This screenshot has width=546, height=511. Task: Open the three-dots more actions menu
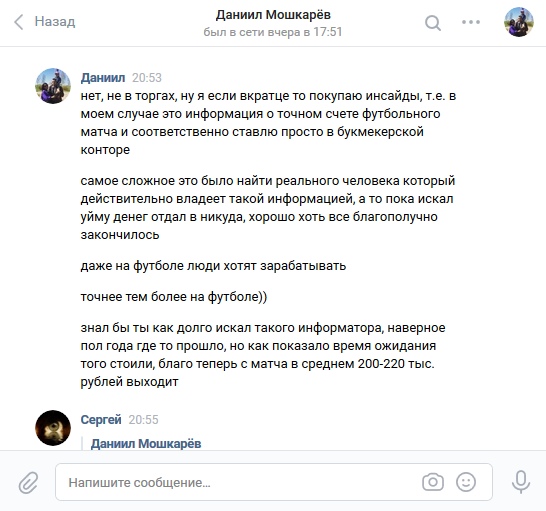(471, 22)
